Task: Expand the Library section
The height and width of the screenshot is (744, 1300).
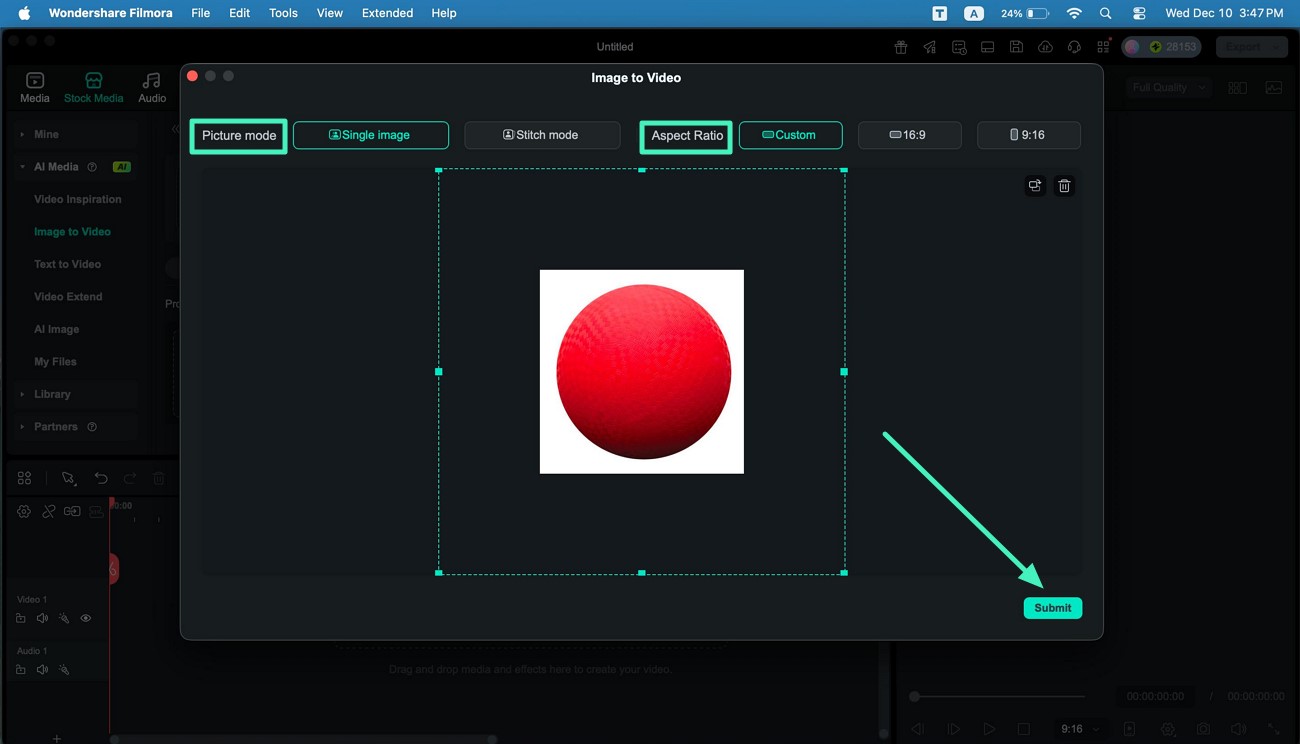Action: (x=22, y=394)
